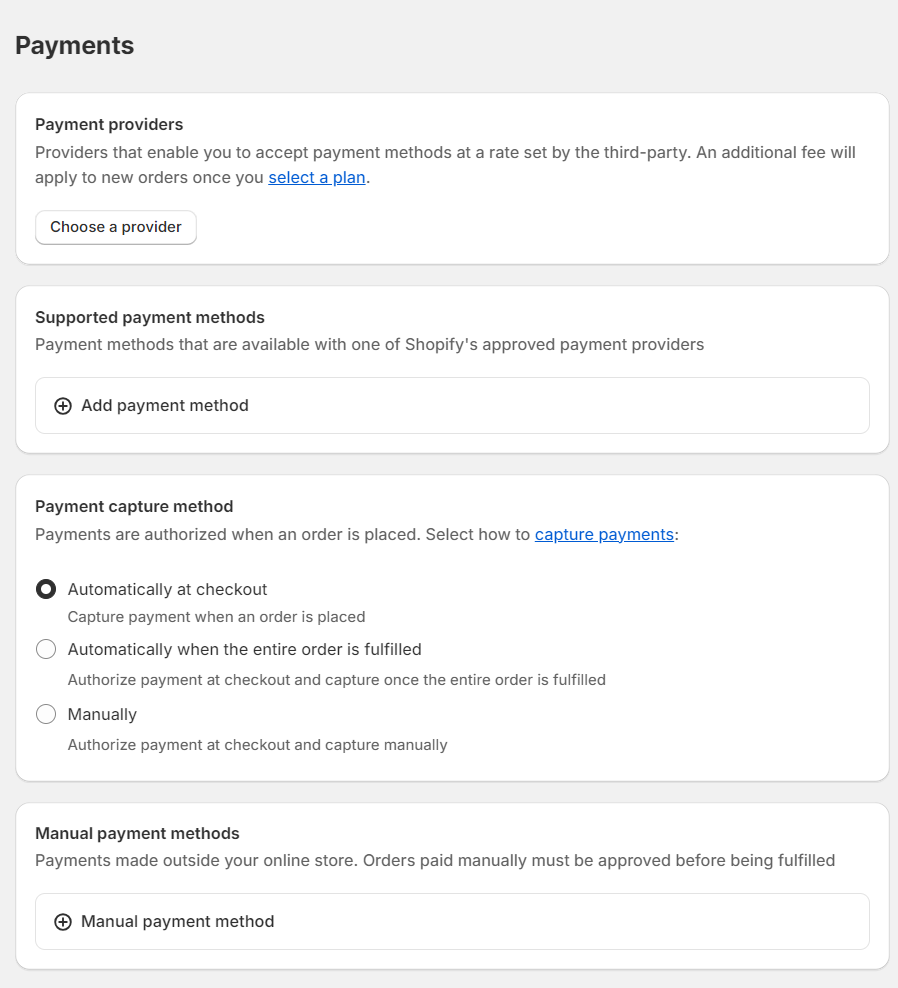Viewport: 898px width, 988px height.
Task: Click the Manual payment methods section title
Action: pyautogui.click(x=137, y=833)
